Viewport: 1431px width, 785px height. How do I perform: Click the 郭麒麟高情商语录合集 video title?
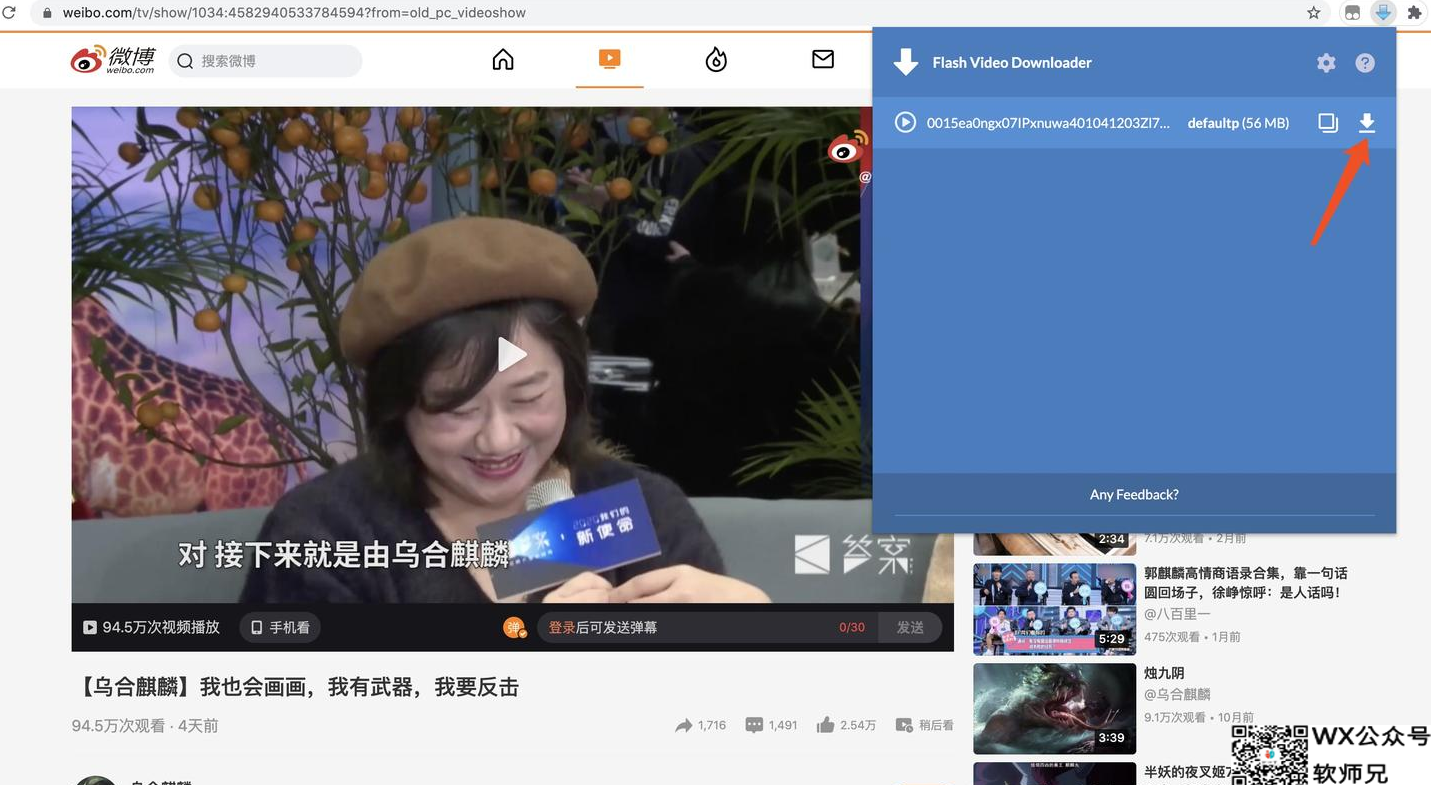[1246, 583]
